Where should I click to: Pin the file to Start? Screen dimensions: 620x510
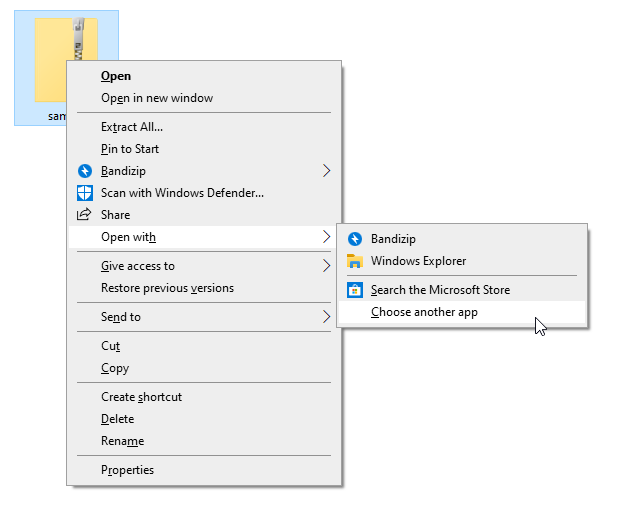coord(130,149)
